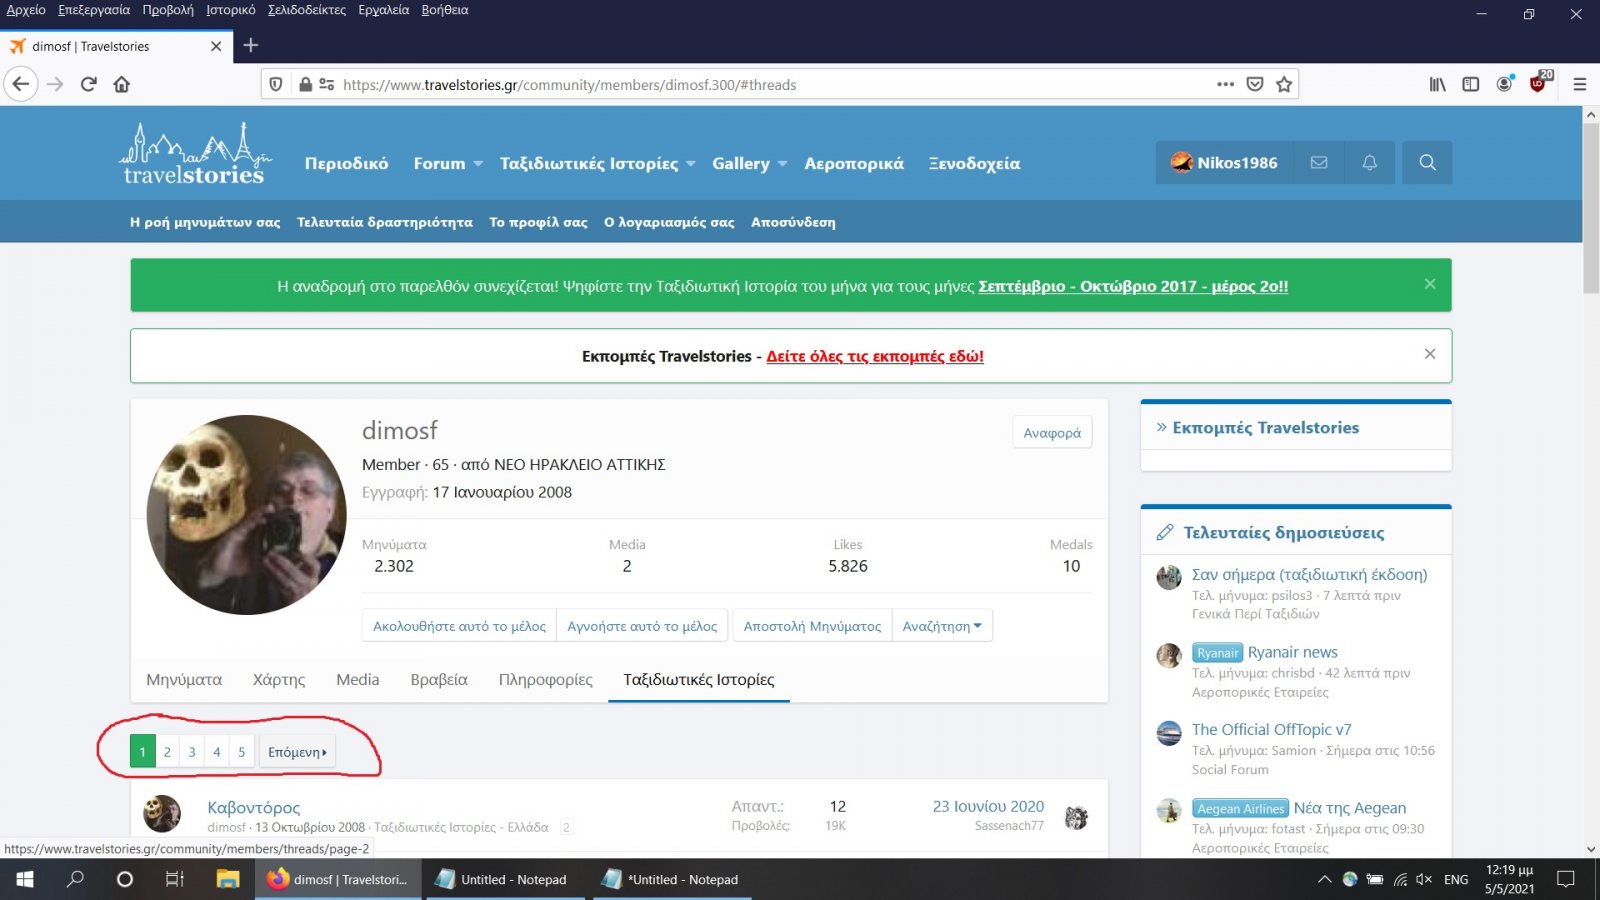Switch to the Χάρτης profile tab
Image resolution: width=1600 pixels, height=900 pixels.
(x=279, y=679)
